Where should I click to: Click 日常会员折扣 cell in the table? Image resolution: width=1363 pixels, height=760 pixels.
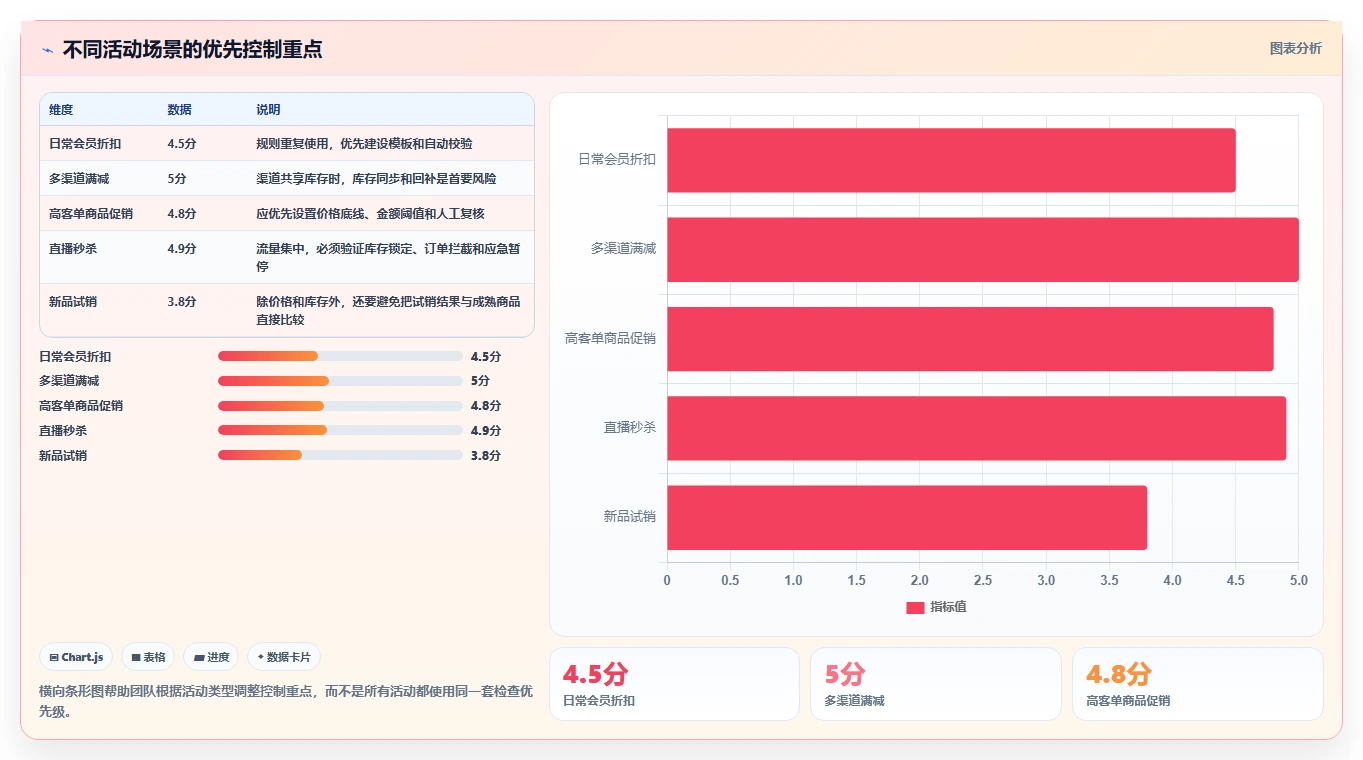click(85, 144)
